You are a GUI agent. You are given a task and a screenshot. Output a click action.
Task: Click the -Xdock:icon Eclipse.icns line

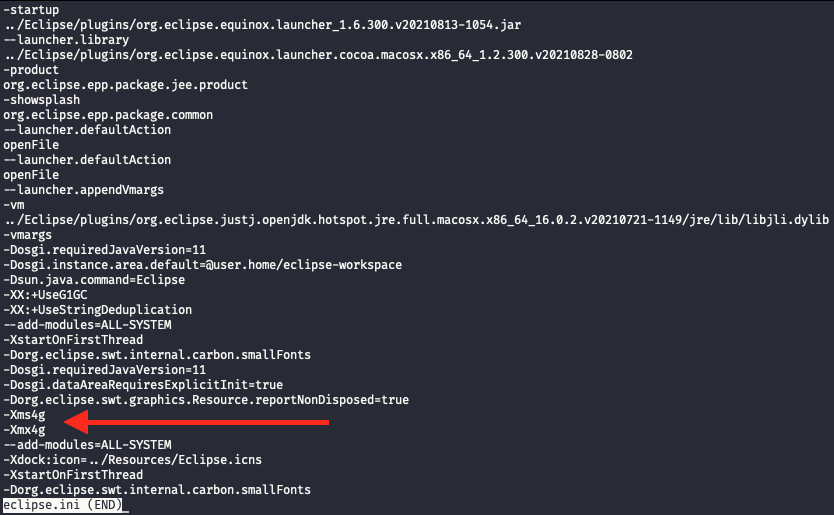tap(132, 460)
